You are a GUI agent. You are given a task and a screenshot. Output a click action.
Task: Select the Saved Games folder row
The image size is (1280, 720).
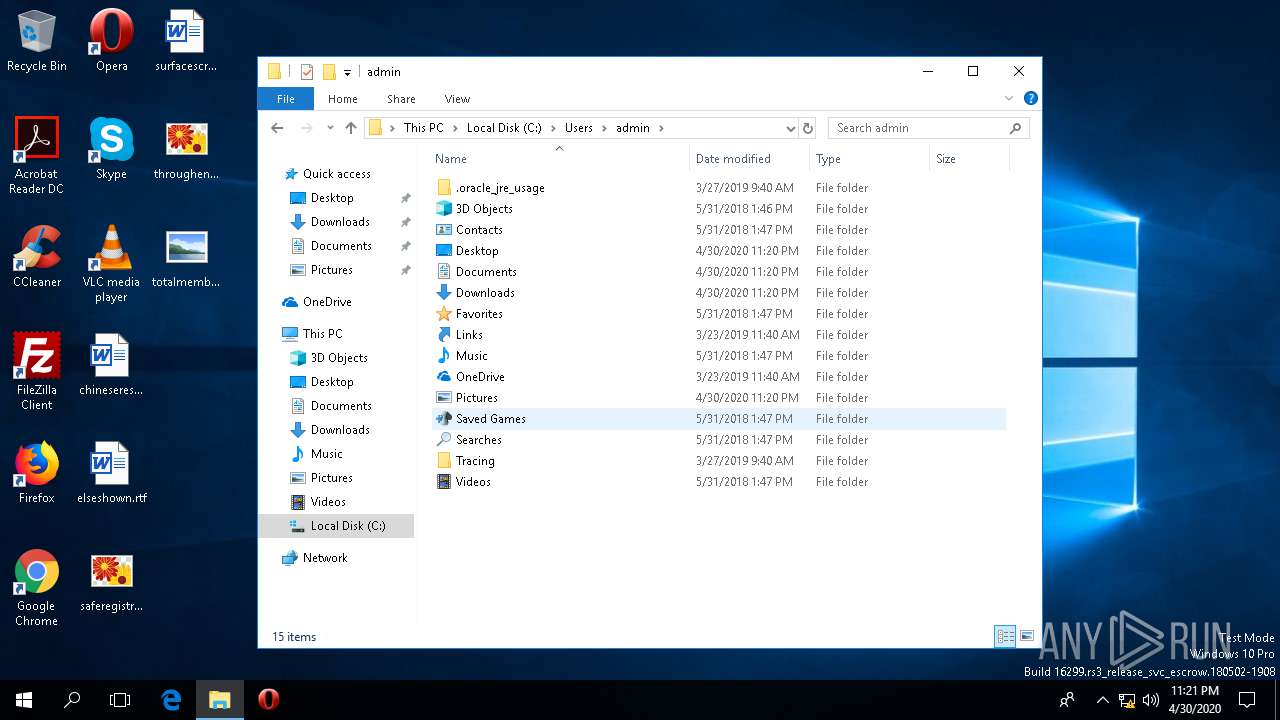tap(719, 419)
